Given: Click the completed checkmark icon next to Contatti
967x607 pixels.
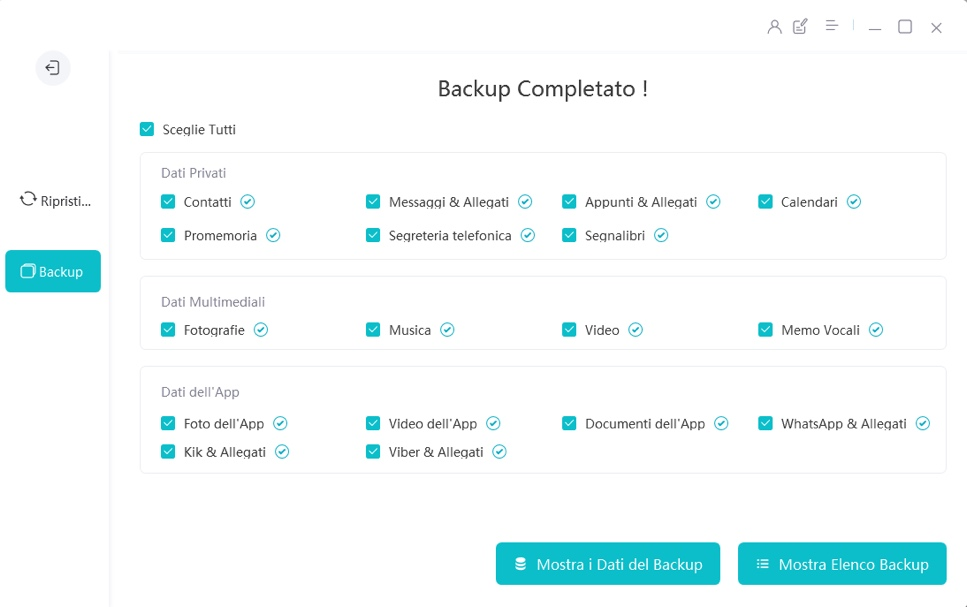Looking at the screenshot, I should tap(248, 202).
